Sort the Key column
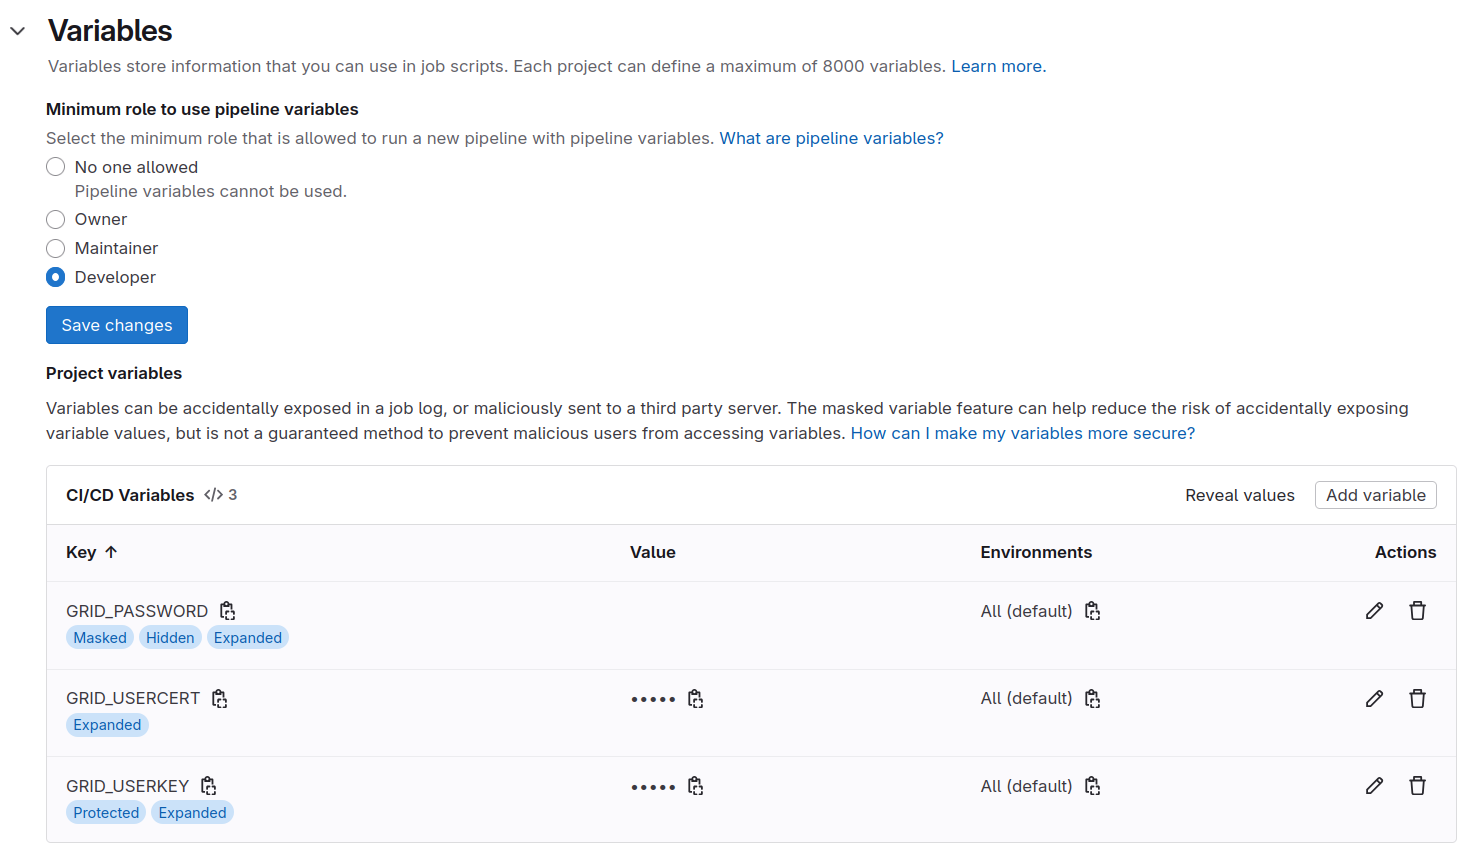 92,552
